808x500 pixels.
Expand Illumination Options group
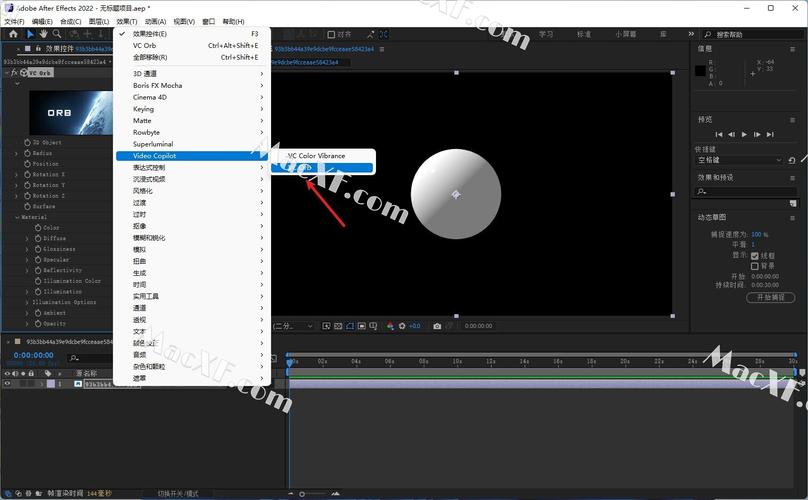tap(27, 303)
